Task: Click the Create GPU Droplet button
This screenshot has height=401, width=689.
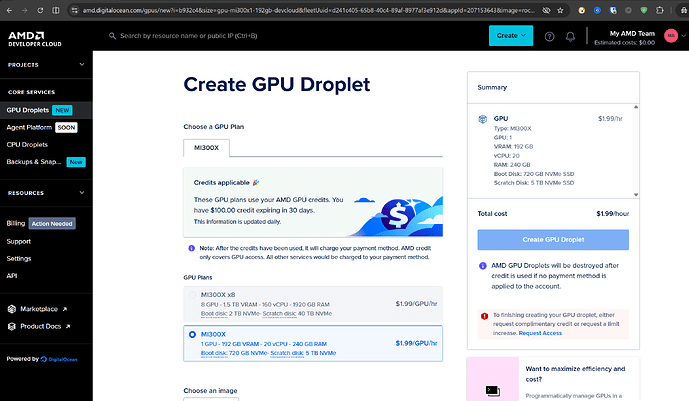Action: click(x=553, y=240)
